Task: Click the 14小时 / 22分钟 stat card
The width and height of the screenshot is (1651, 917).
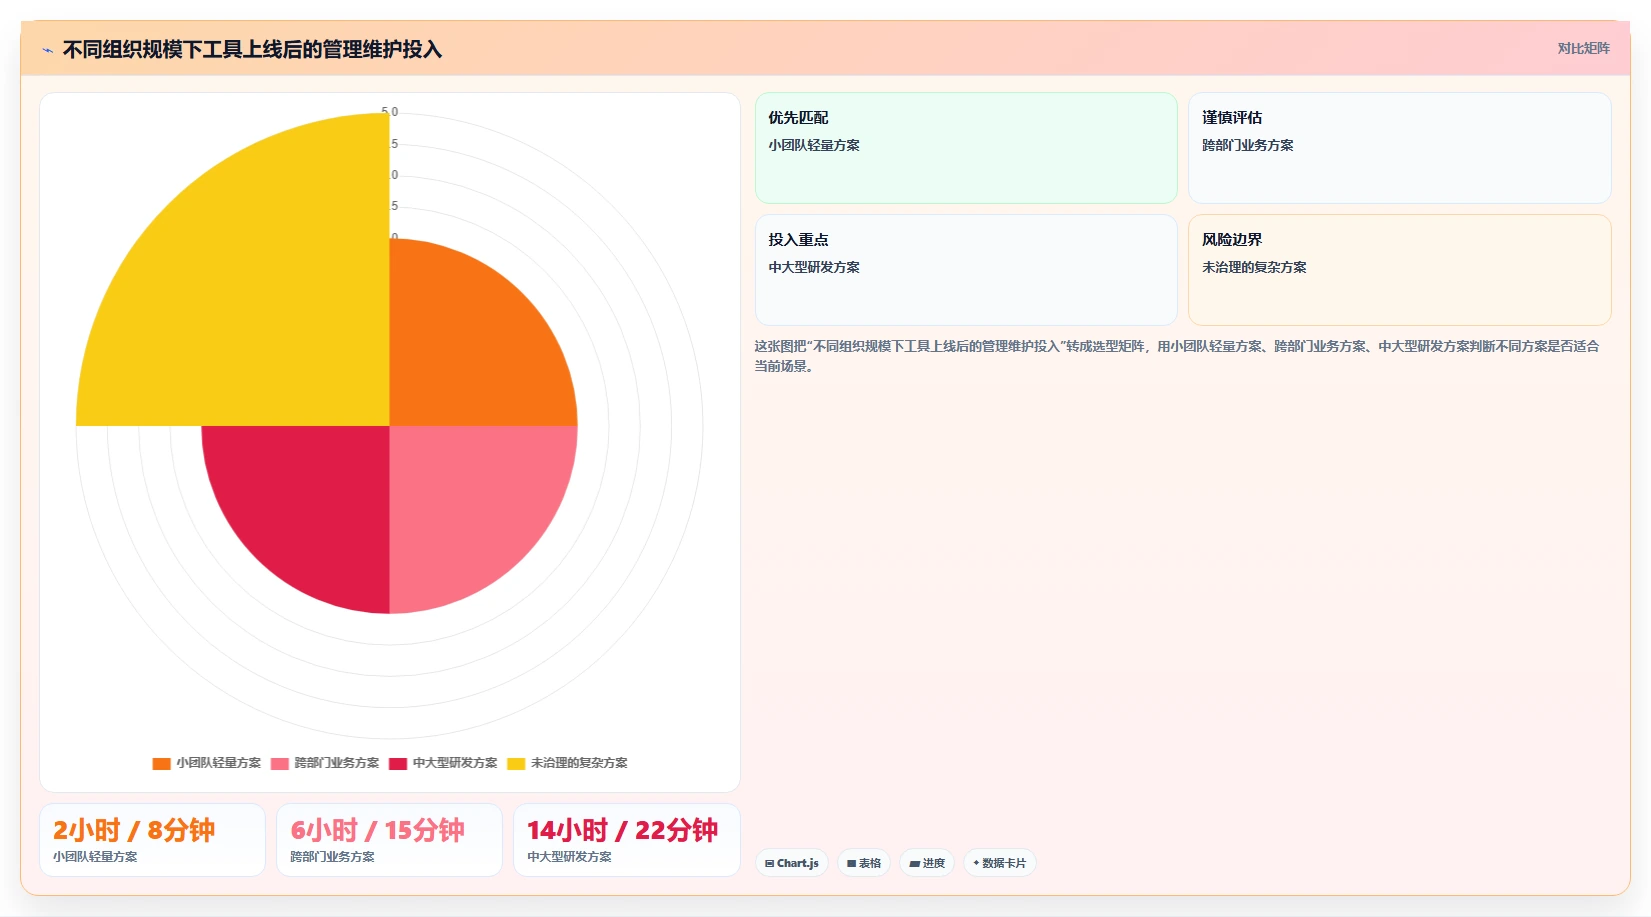Action: click(x=627, y=840)
